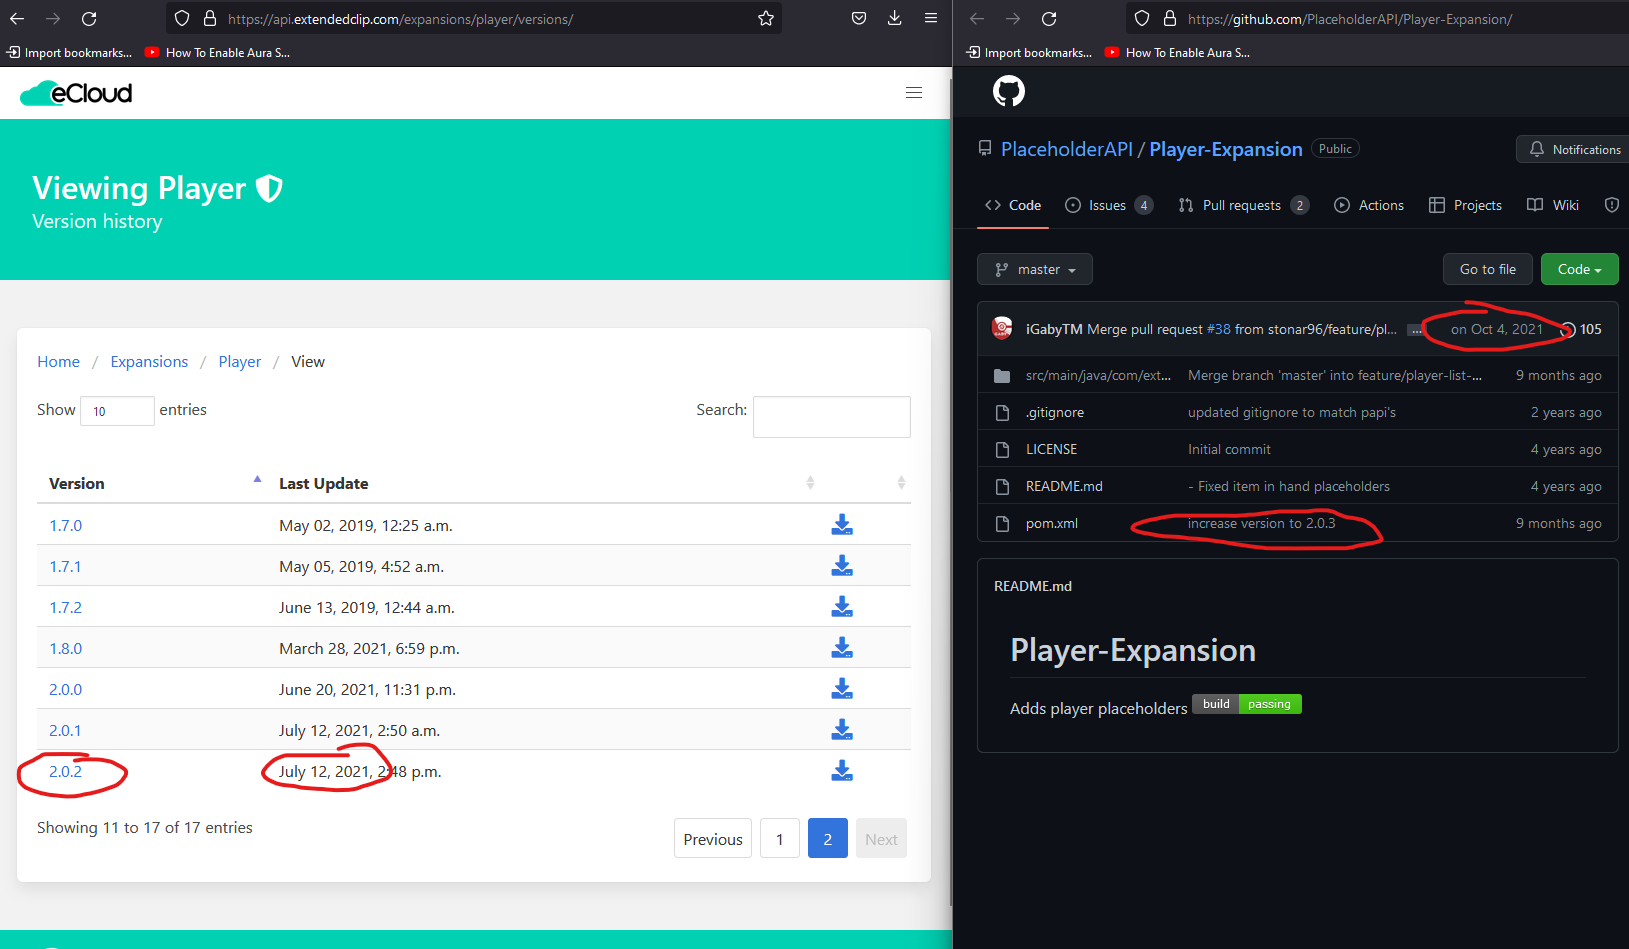The image size is (1629, 949).
Task: Open version 1.8.0 link
Action: 66,649
